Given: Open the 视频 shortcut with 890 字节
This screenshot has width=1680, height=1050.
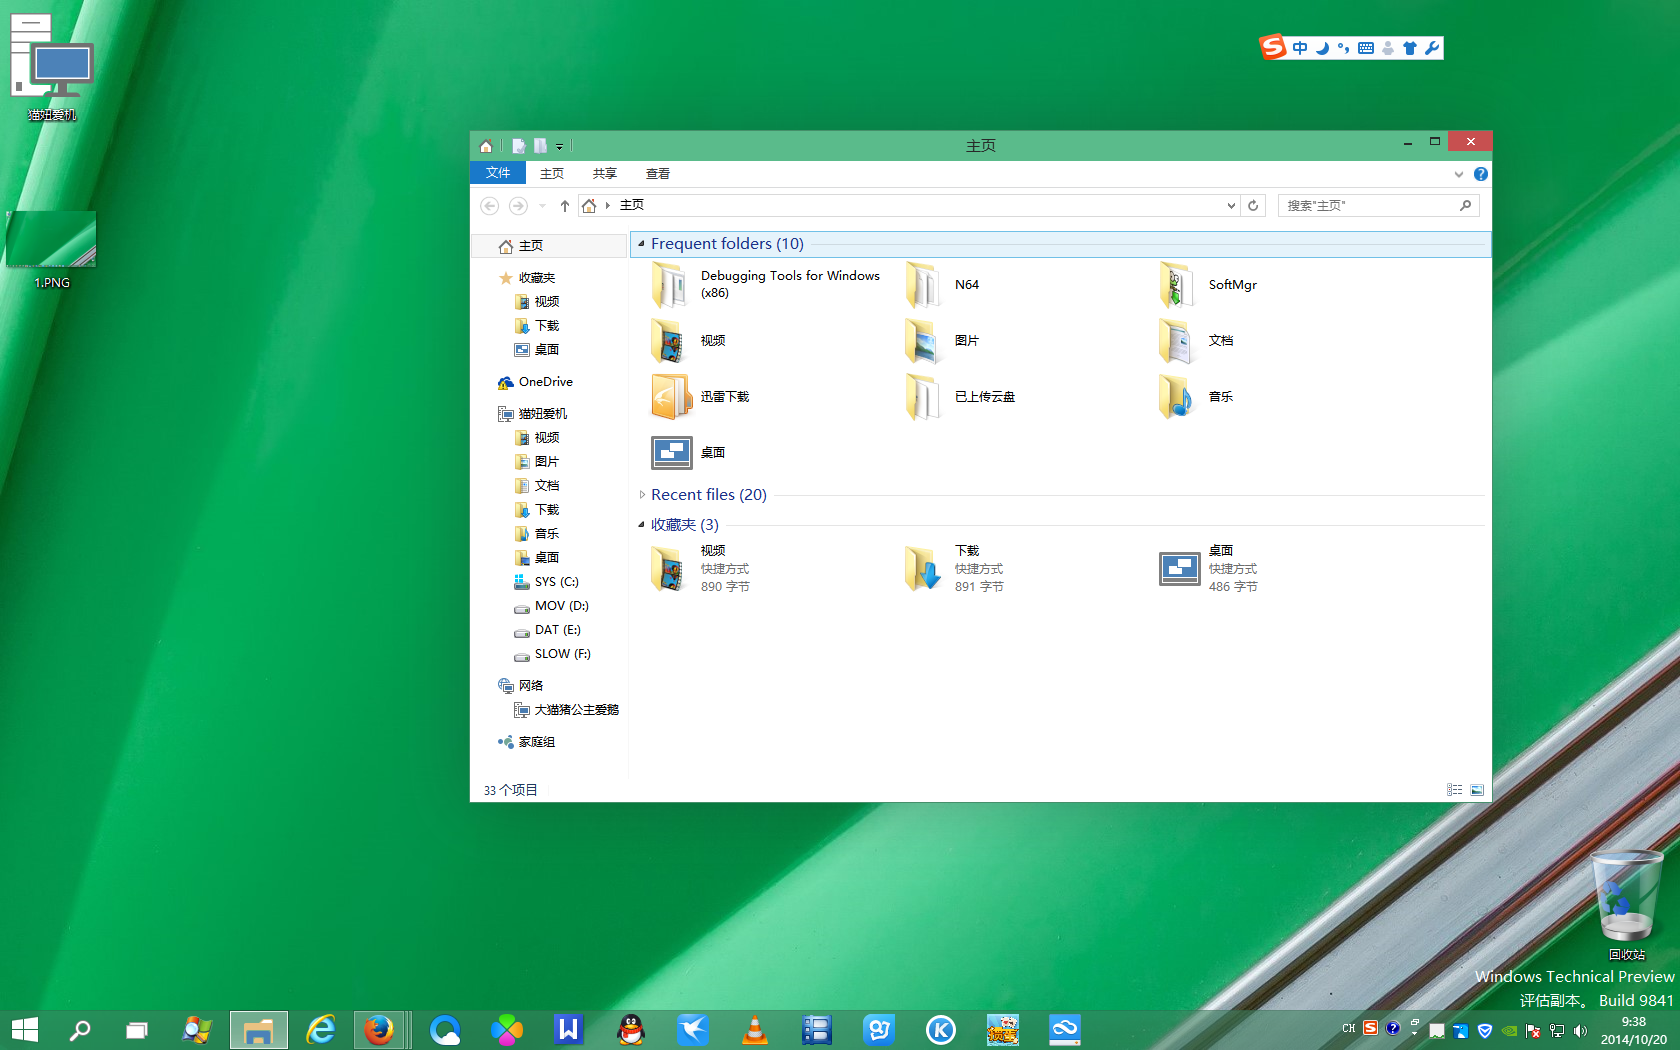Looking at the screenshot, I should [x=700, y=569].
